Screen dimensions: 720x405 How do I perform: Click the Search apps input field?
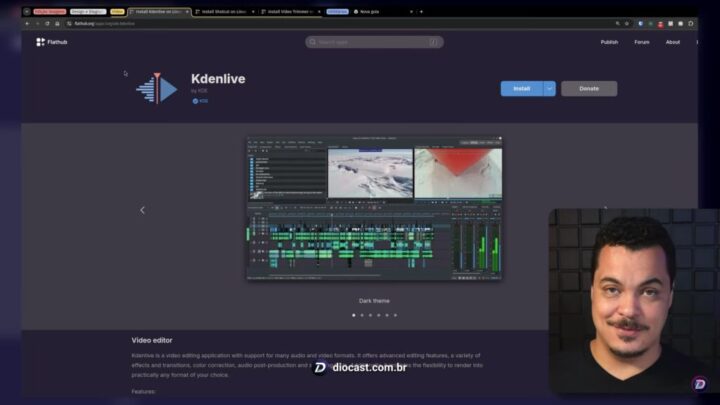pyautogui.click(x=374, y=42)
